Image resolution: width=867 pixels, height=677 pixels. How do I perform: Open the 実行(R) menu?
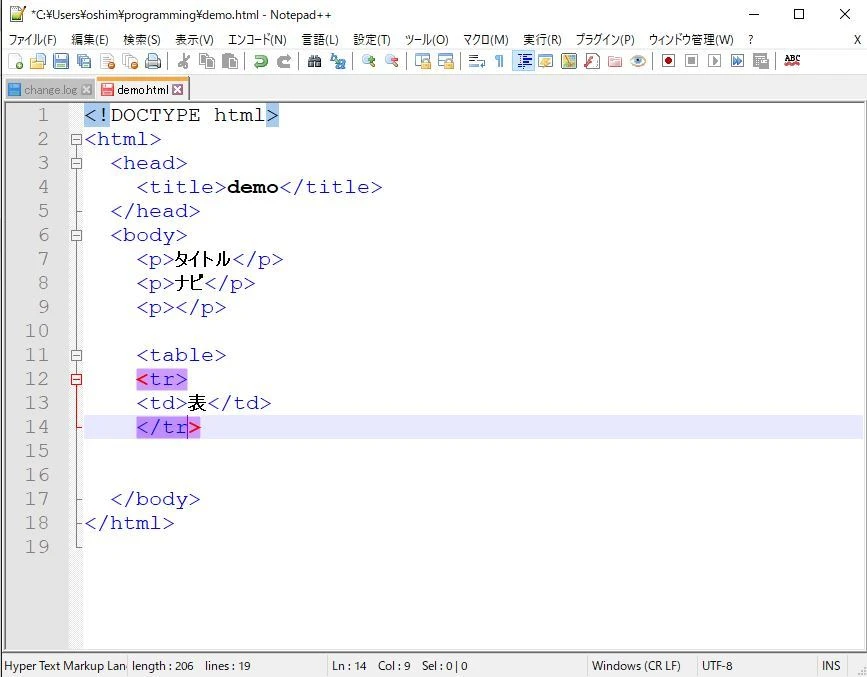(542, 40)
